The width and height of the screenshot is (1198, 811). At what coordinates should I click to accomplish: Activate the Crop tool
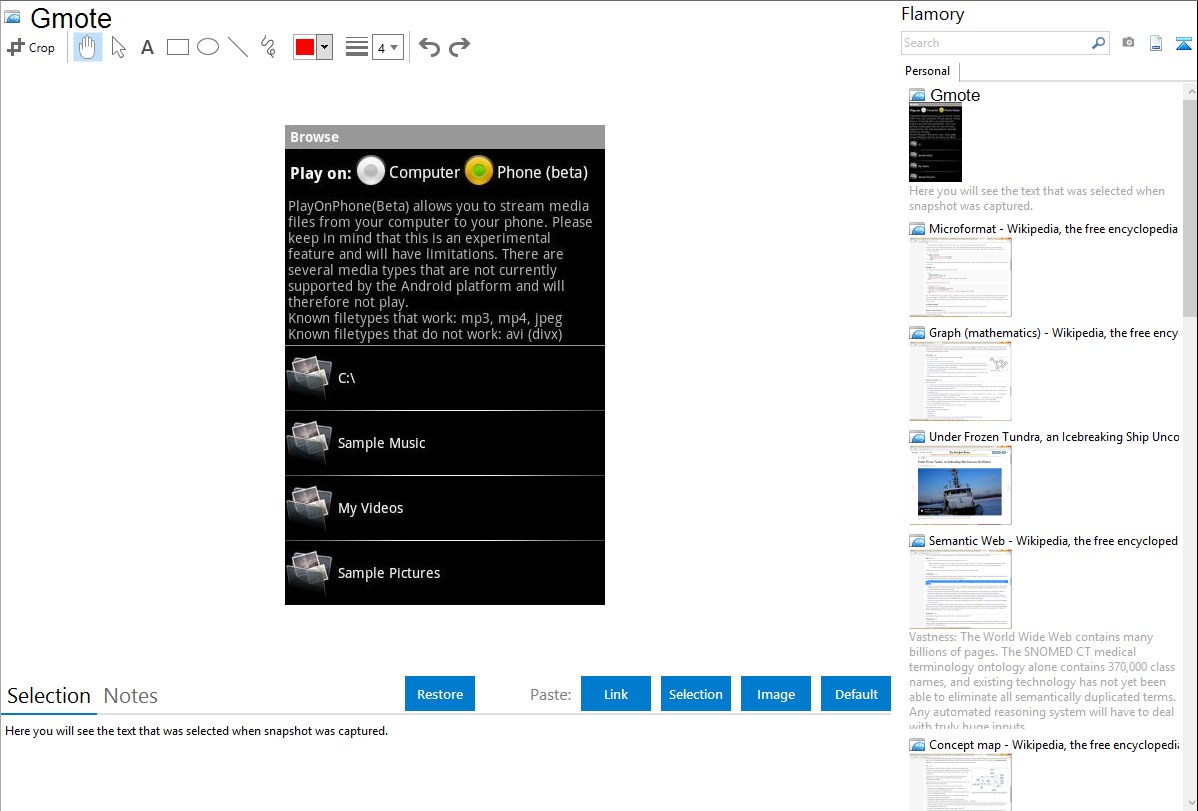31,47
